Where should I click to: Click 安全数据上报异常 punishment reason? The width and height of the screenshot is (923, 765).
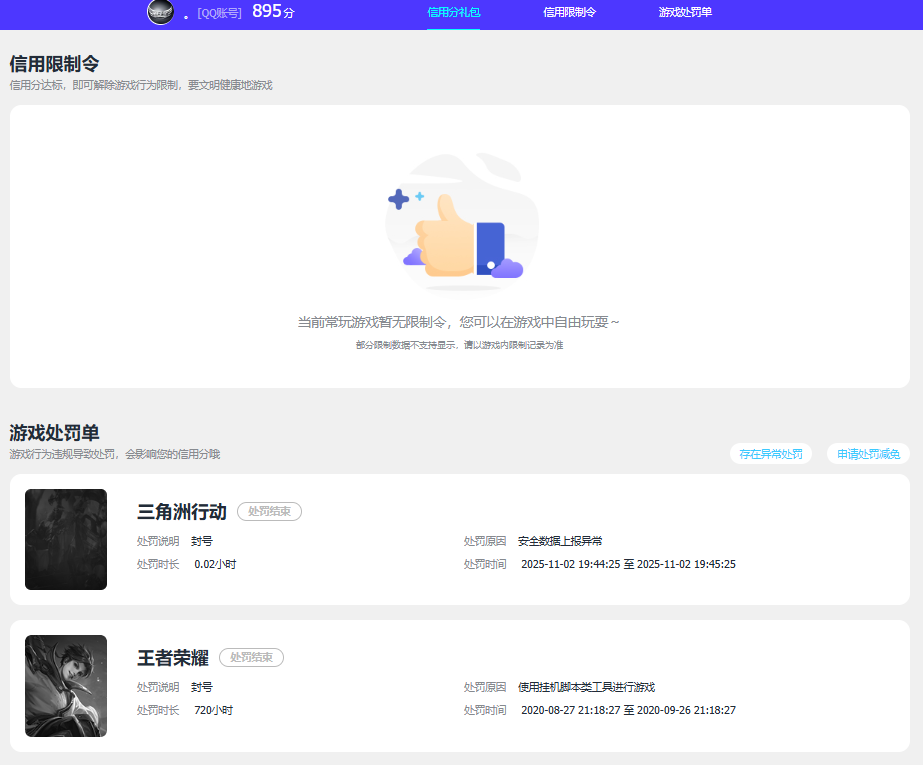[x=560, y=541]
